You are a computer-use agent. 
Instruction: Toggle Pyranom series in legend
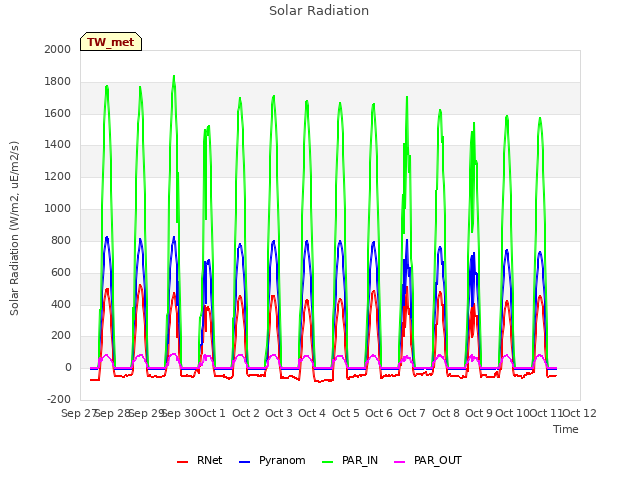pyautogui.click(x=272, y=460)
